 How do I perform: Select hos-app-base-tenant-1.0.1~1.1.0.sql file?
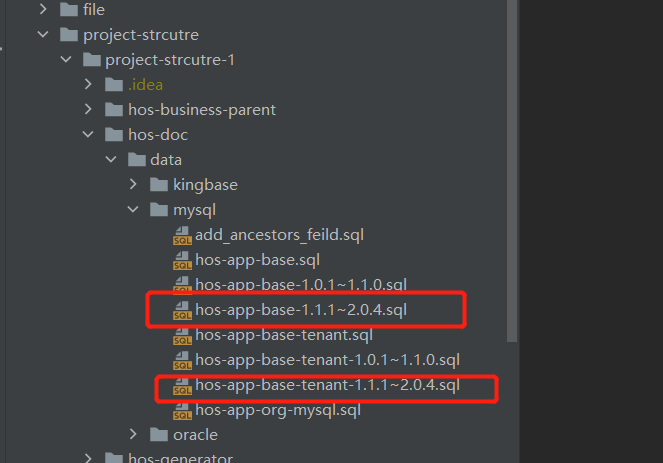pos(327,360)
